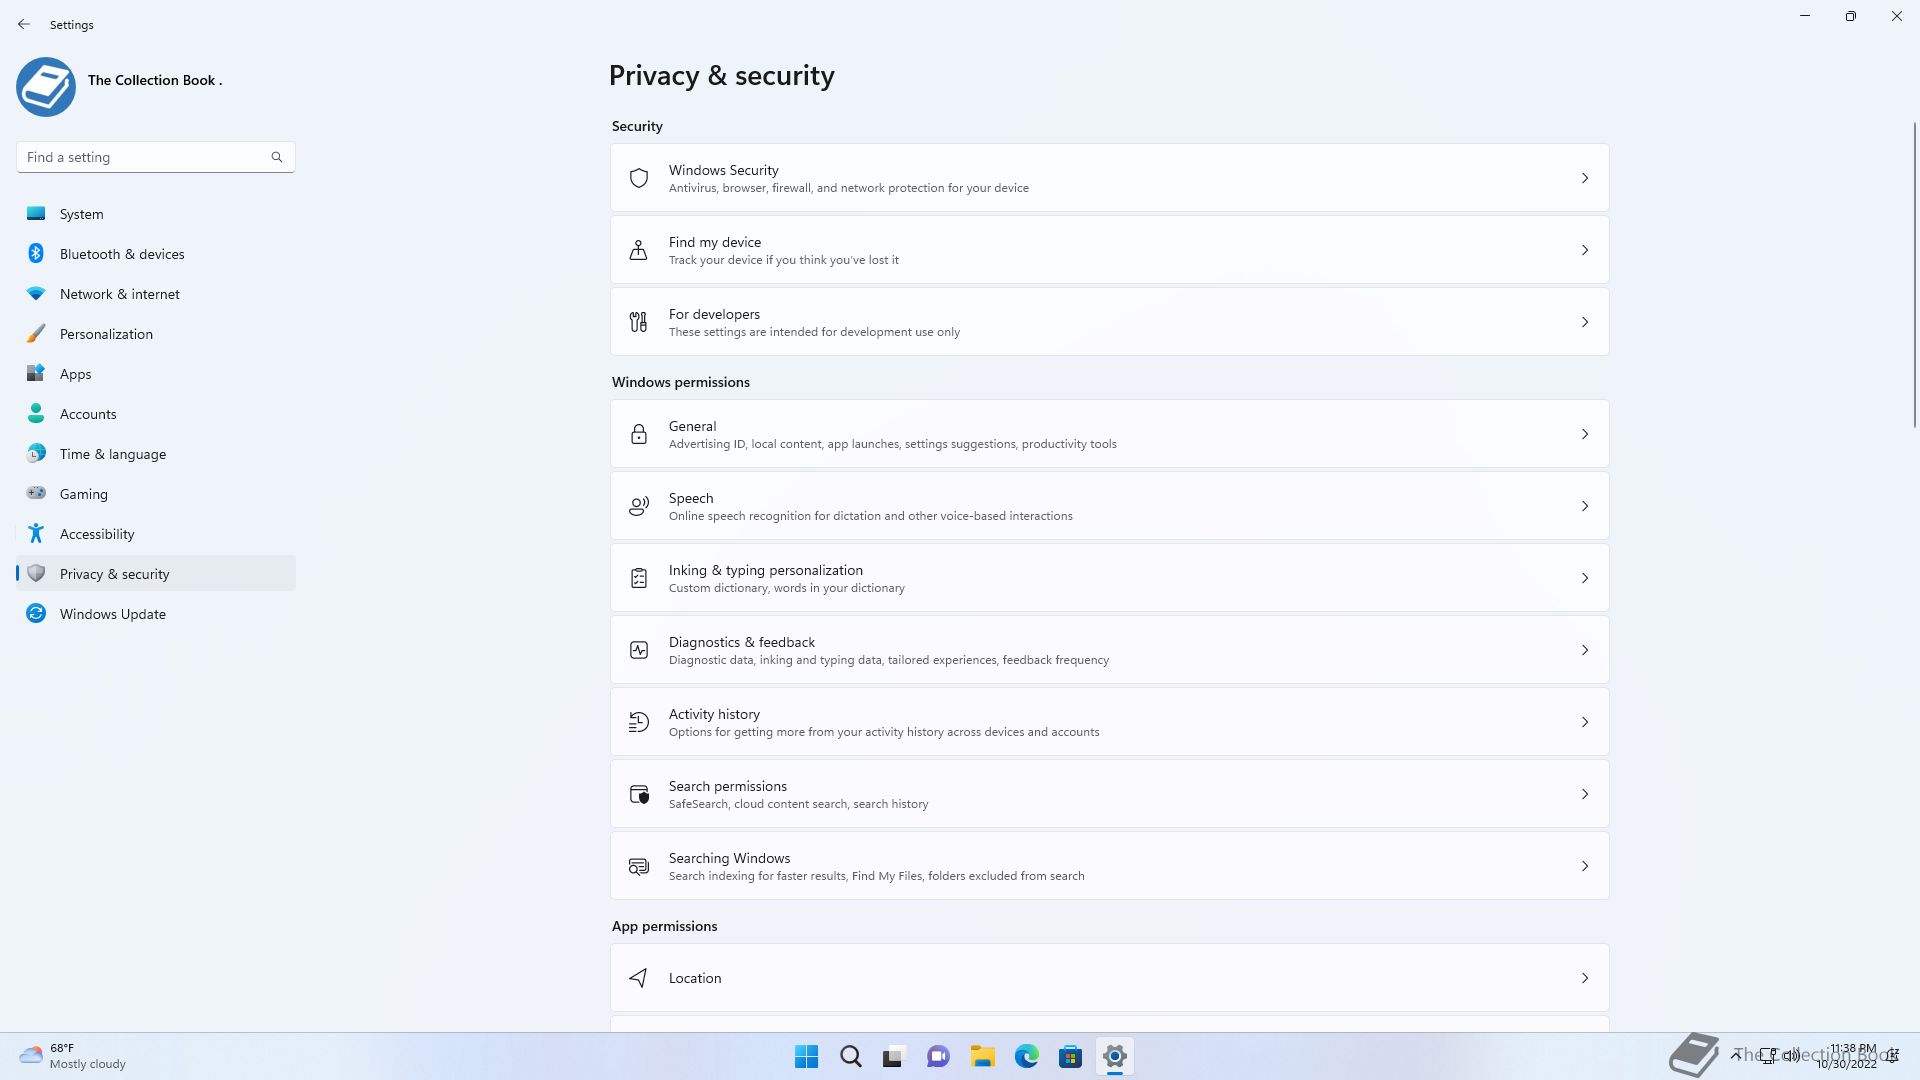
Task: Click the Accounts person icon
Action: coord(36,413)
